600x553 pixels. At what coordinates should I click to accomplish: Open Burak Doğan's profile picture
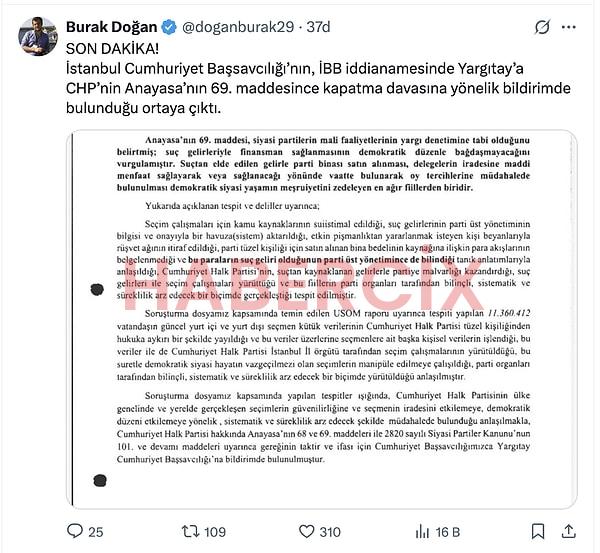click(38, 36)
